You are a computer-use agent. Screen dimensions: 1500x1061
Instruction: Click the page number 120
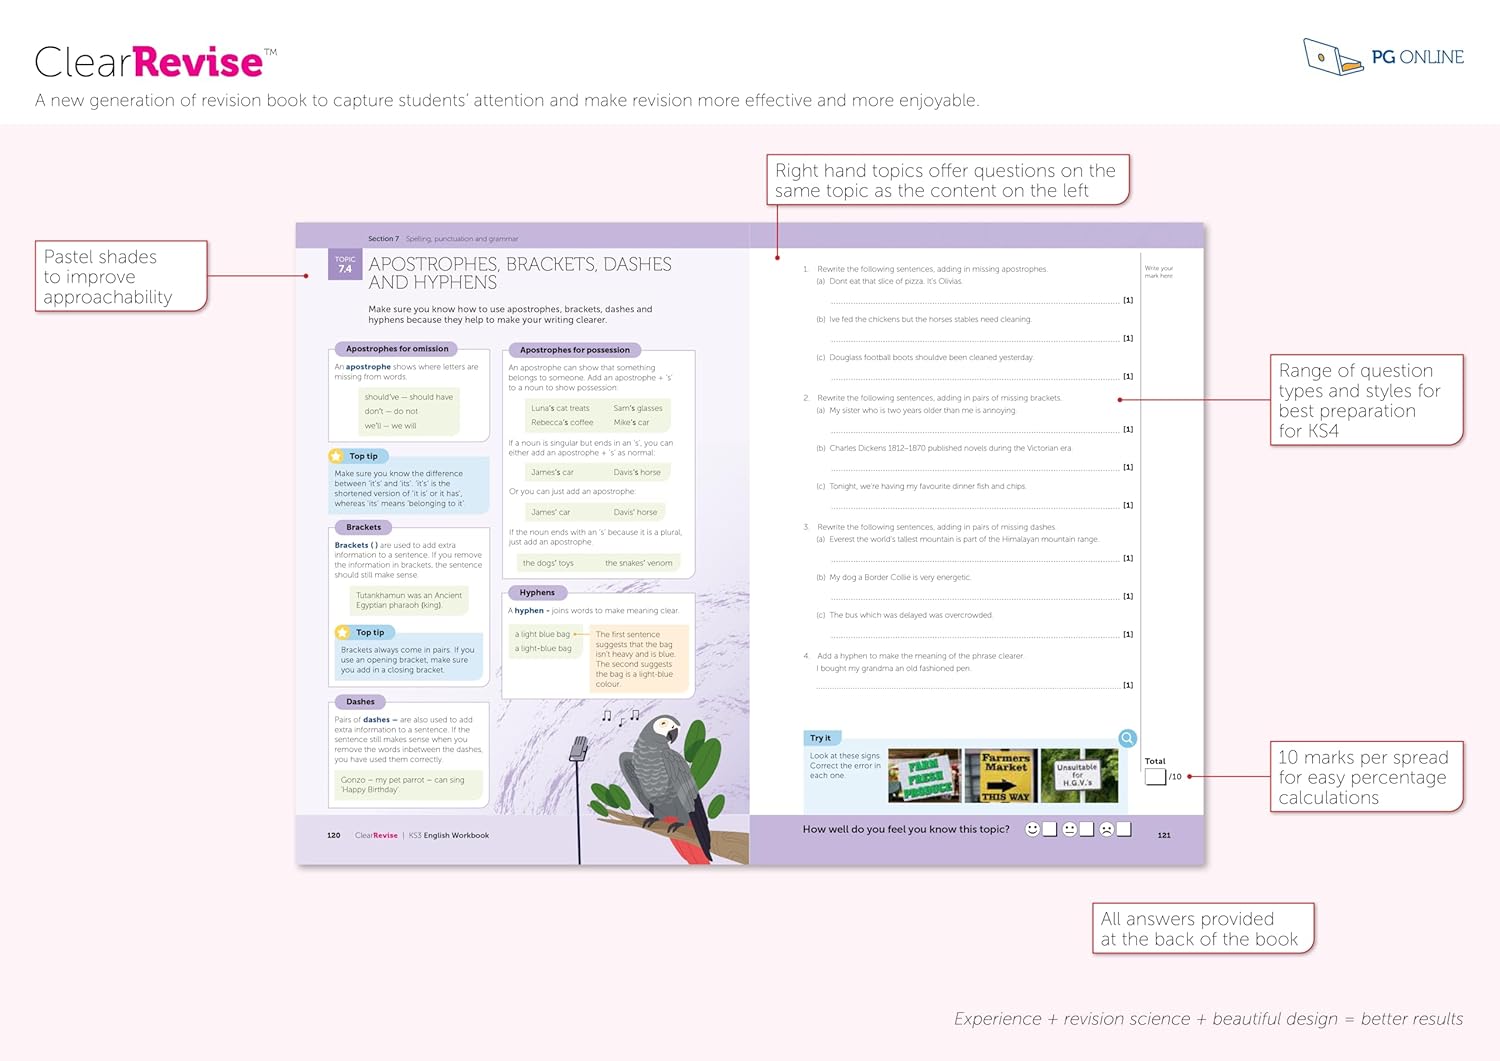[334, 835]
